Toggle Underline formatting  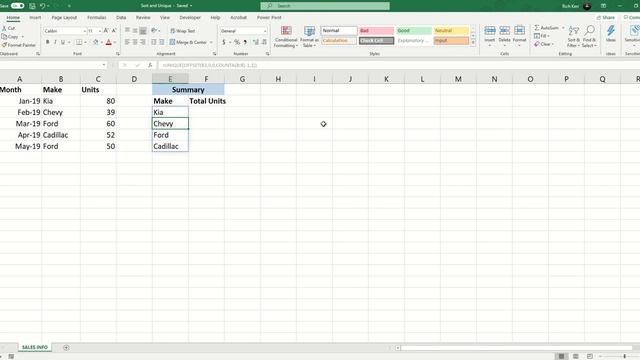63,42
